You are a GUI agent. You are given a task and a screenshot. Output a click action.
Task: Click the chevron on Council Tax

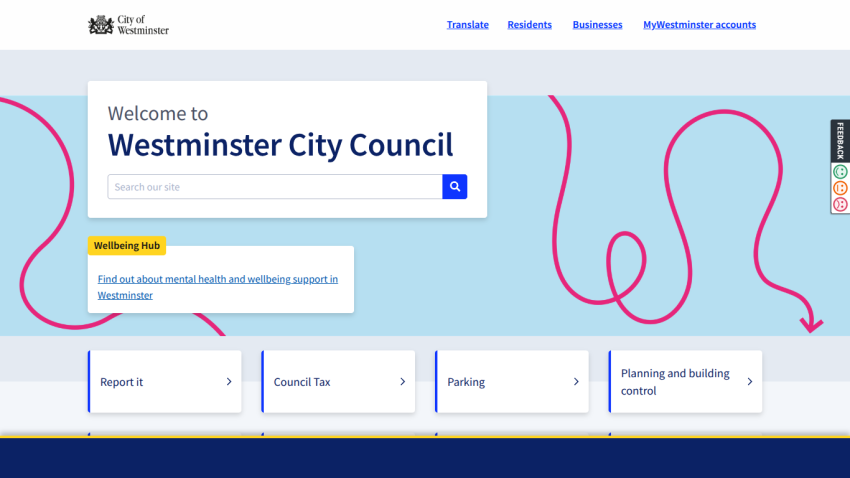402,382
